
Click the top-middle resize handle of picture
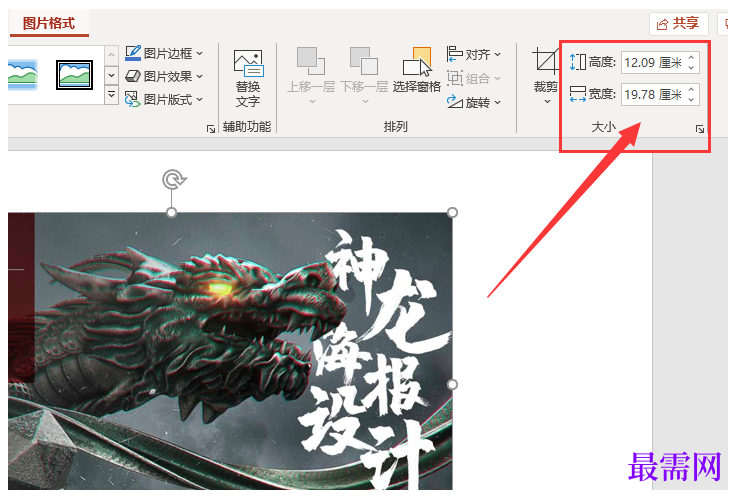coord(172,212)
